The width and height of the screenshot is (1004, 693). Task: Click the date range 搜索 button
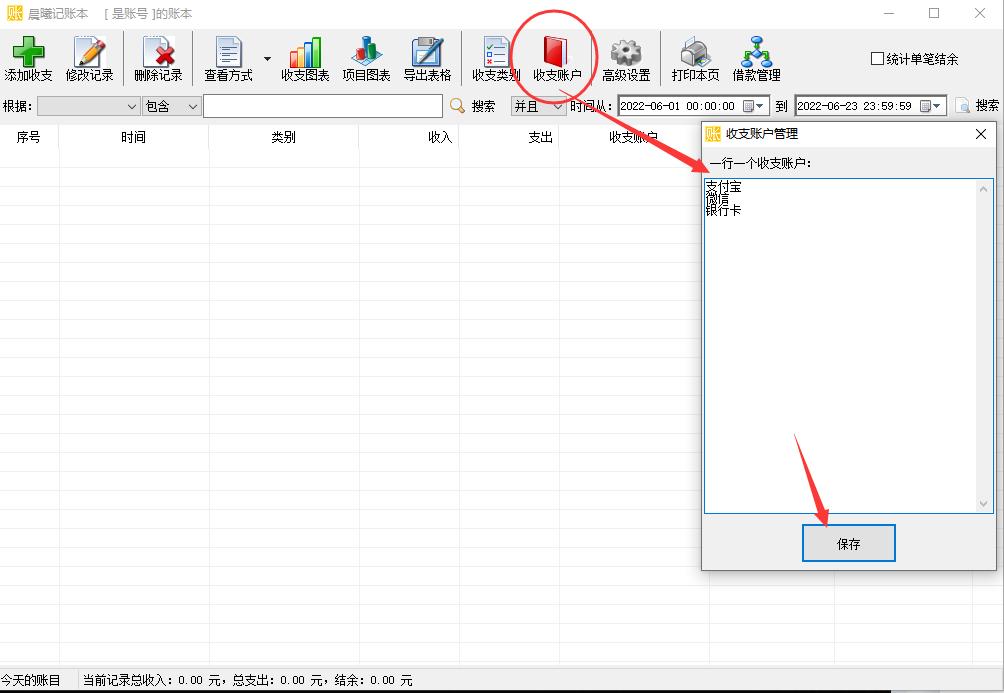pos(977,106)
